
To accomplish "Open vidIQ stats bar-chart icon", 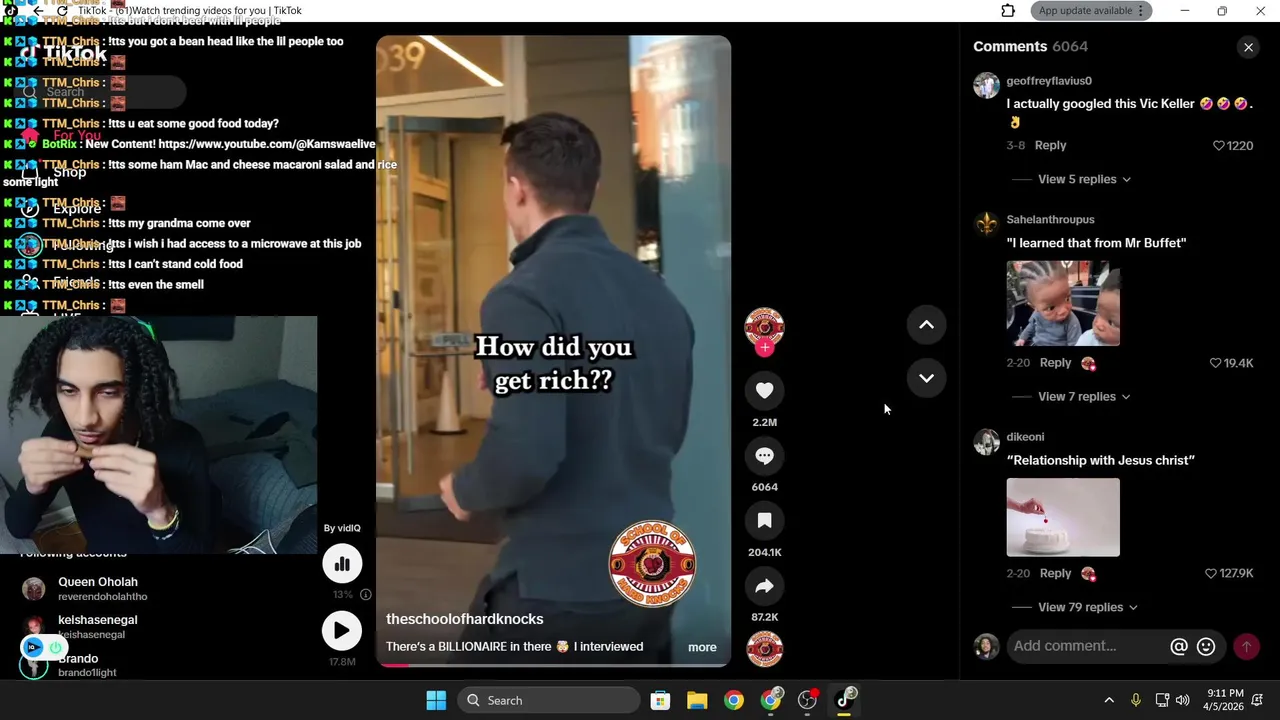I will tap(342, 564).
